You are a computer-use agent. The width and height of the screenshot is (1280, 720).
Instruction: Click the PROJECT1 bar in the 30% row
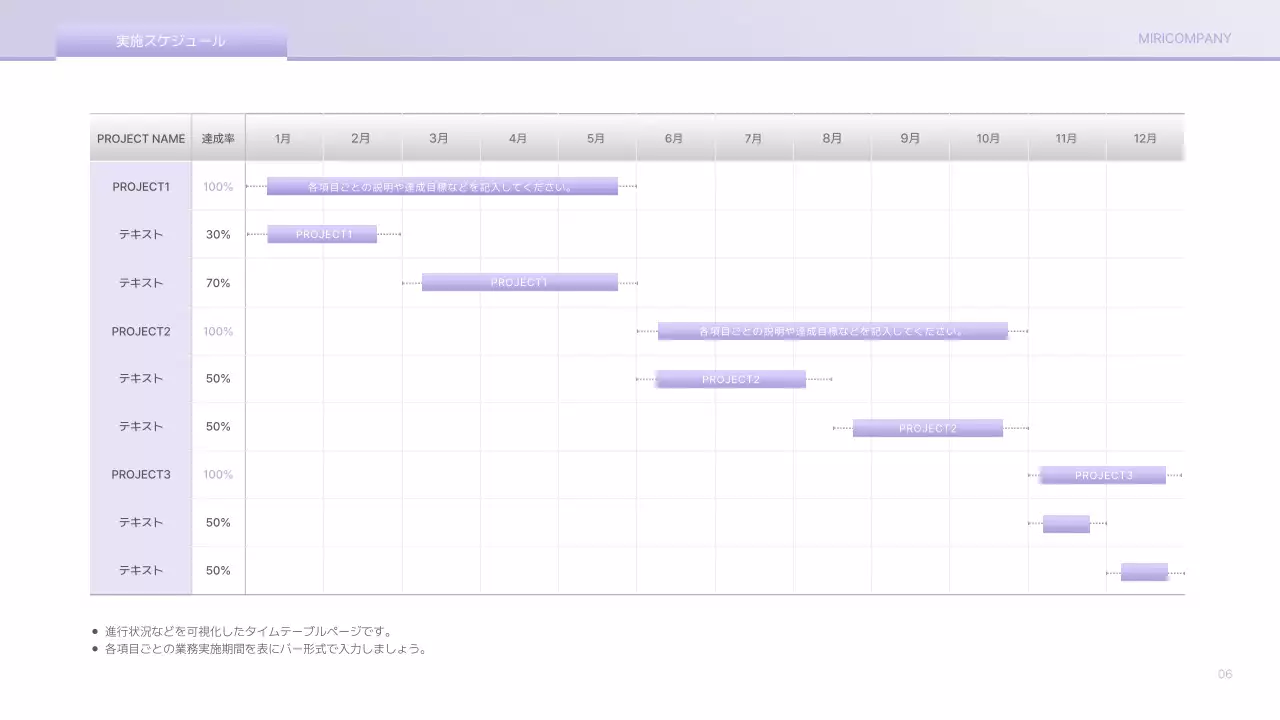[x=322, y=234]
